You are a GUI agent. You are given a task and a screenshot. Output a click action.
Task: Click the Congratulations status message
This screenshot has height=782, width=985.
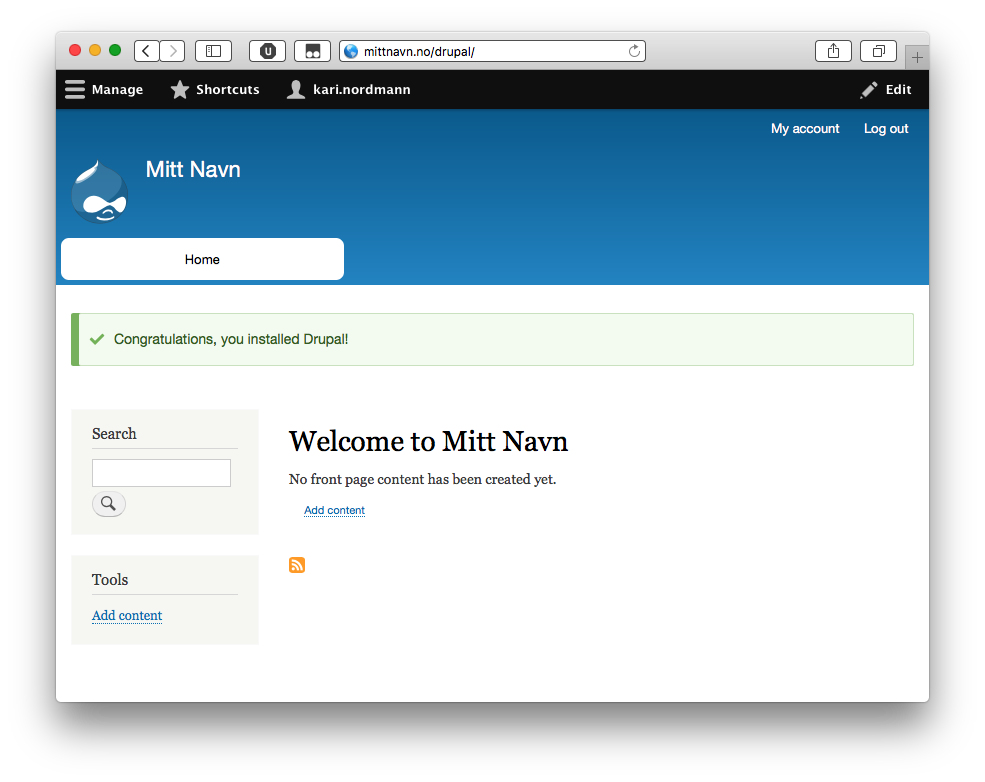[492, 339]
